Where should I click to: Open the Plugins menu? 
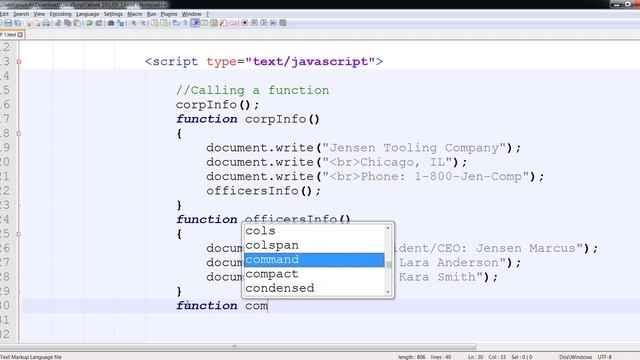[x=169, y=14]
